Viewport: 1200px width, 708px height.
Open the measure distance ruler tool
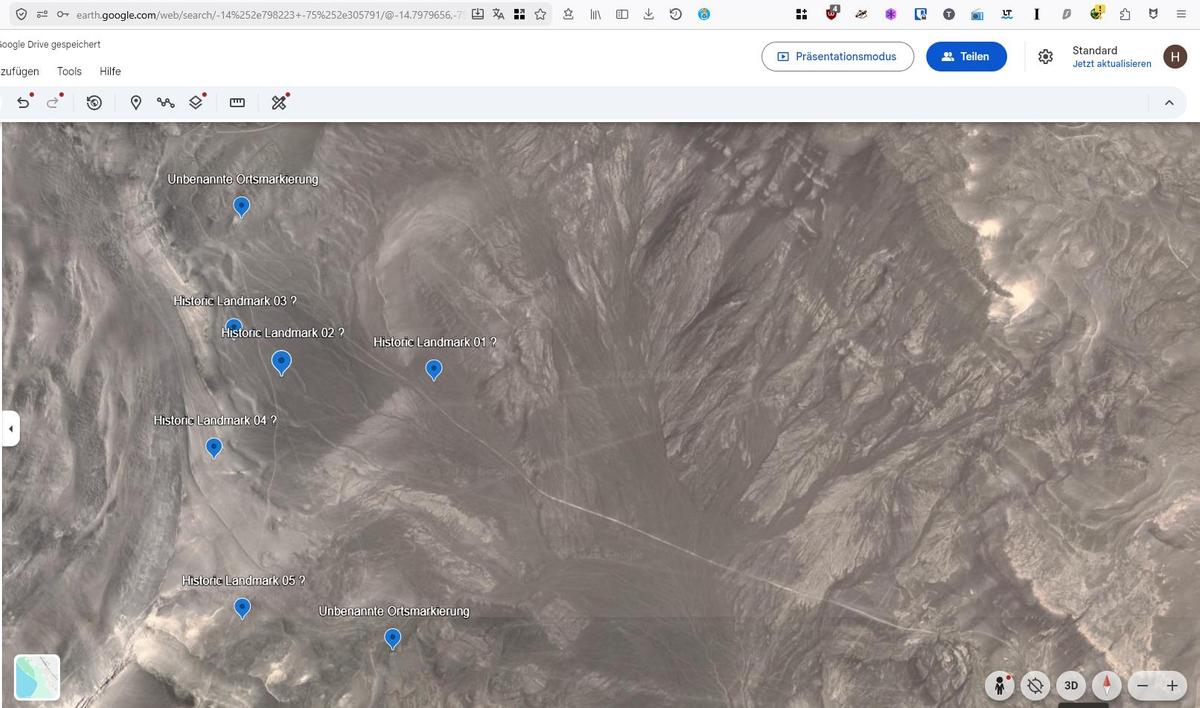[237, 102]
